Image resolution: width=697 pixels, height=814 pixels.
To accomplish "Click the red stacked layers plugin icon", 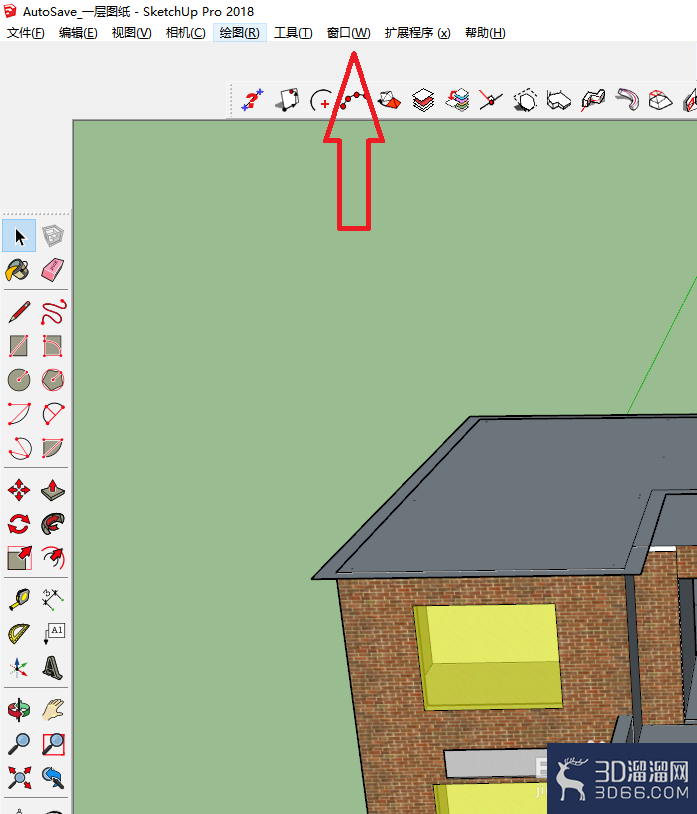I will (423, 100).
